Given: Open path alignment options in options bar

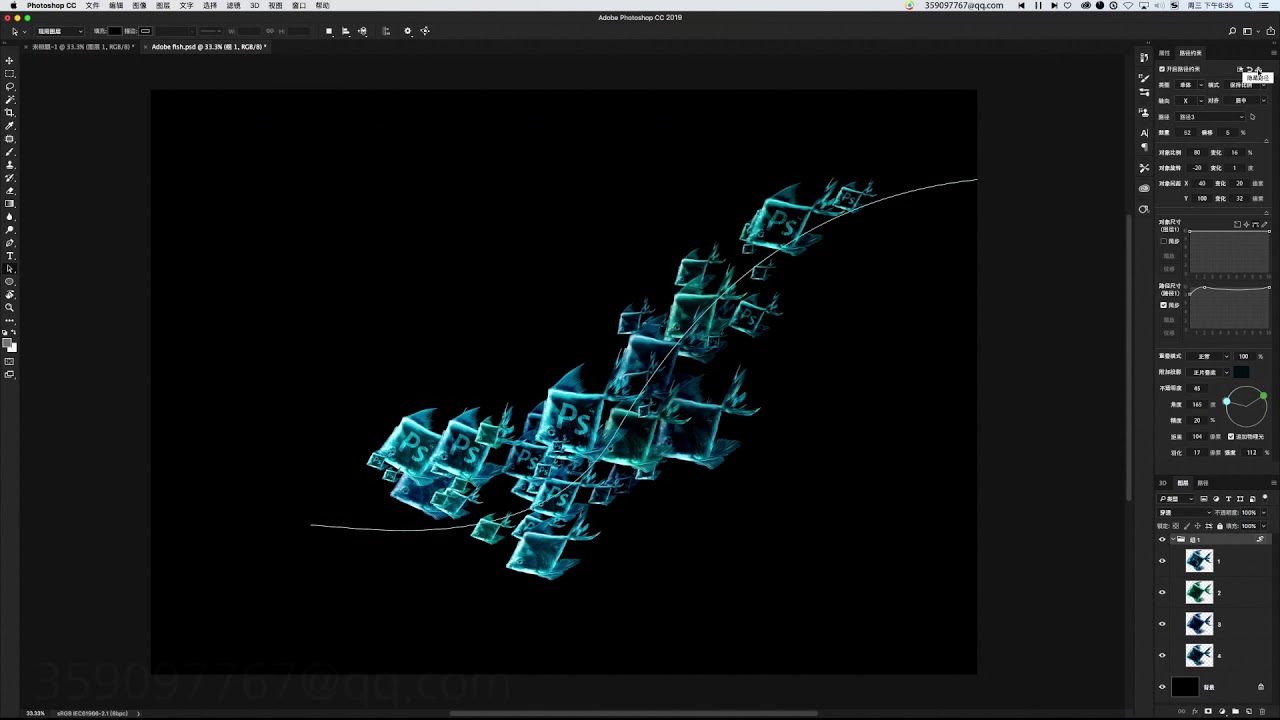Looking at the screenshot, I should (x=346, y=31).
